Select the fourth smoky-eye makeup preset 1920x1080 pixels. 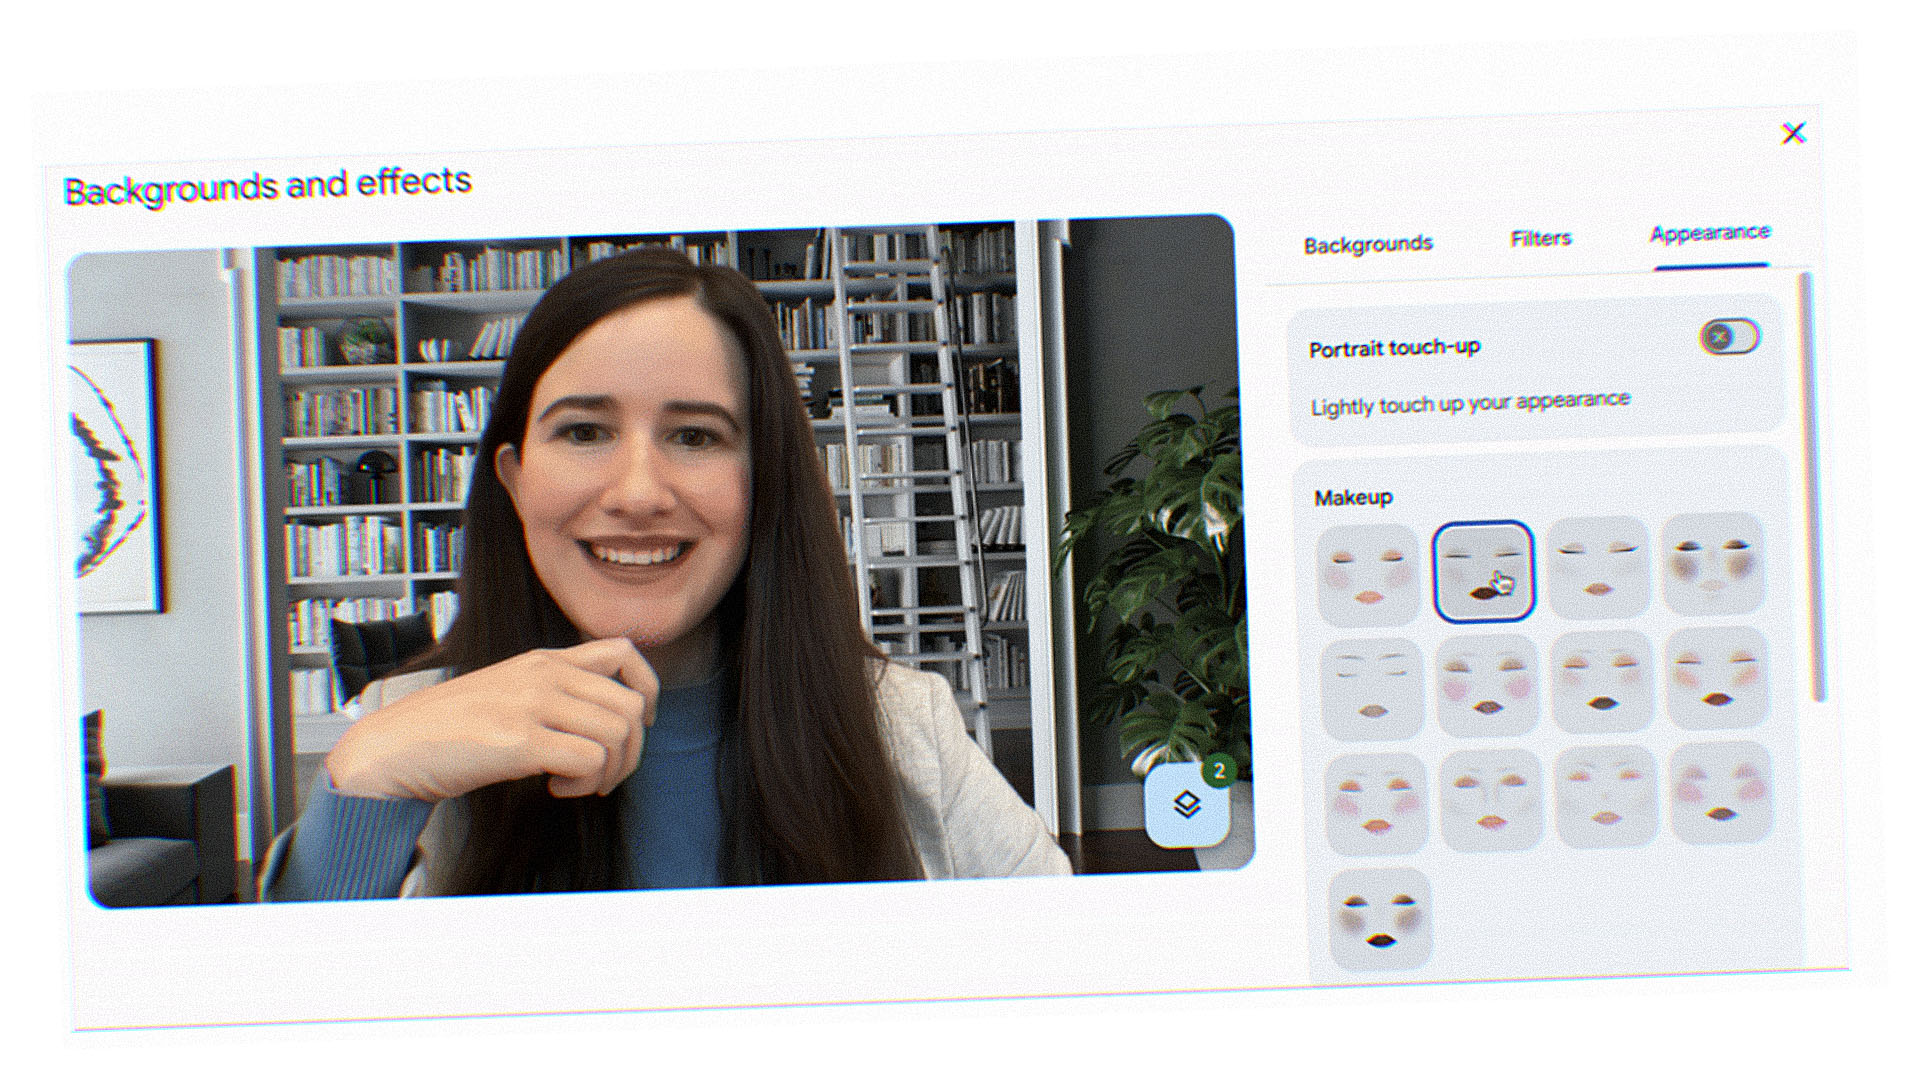(1713, 564)
